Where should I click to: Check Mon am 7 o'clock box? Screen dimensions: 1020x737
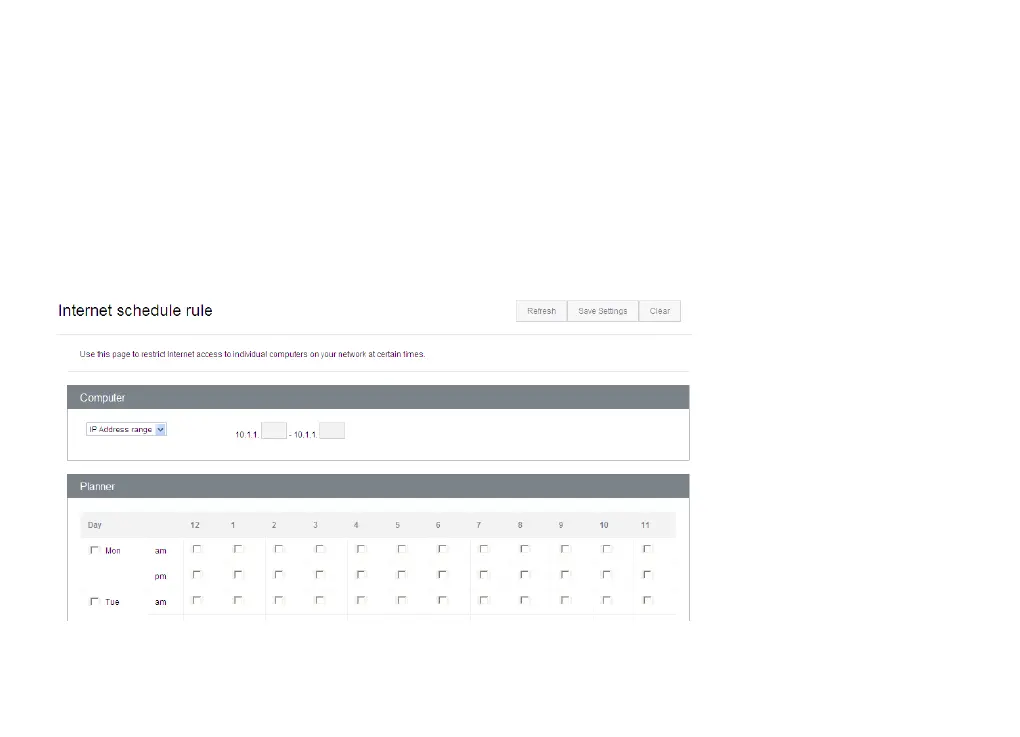pos(484,549)
